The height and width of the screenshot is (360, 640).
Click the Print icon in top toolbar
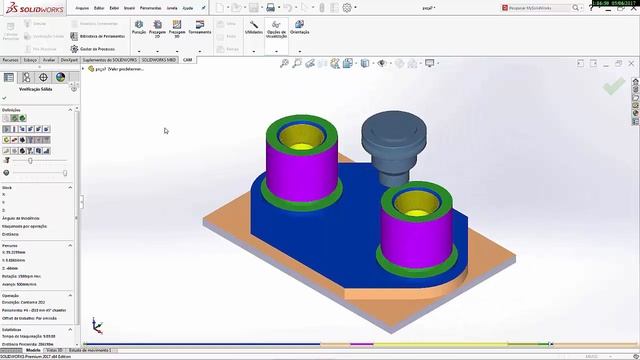coord(270,8)
